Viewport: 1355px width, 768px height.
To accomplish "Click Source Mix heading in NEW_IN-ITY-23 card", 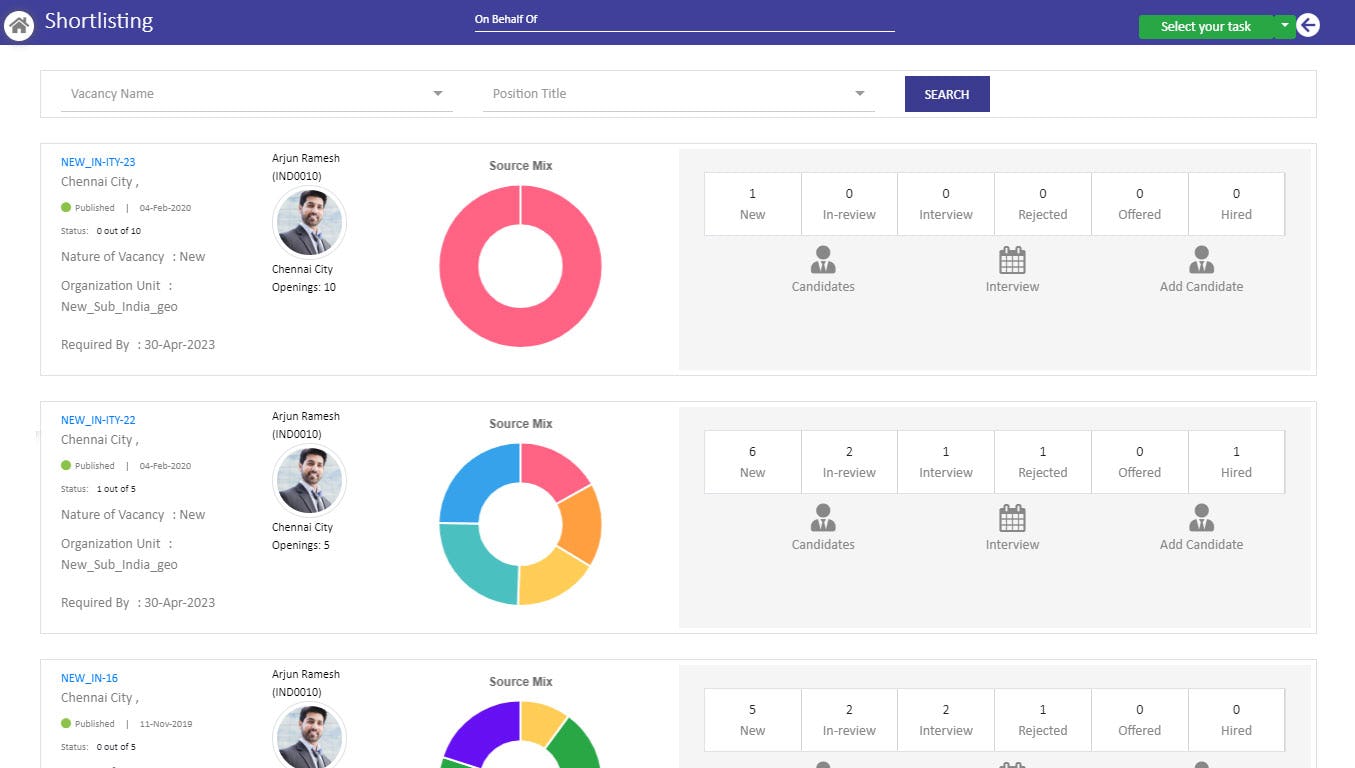I will (520, 166).
